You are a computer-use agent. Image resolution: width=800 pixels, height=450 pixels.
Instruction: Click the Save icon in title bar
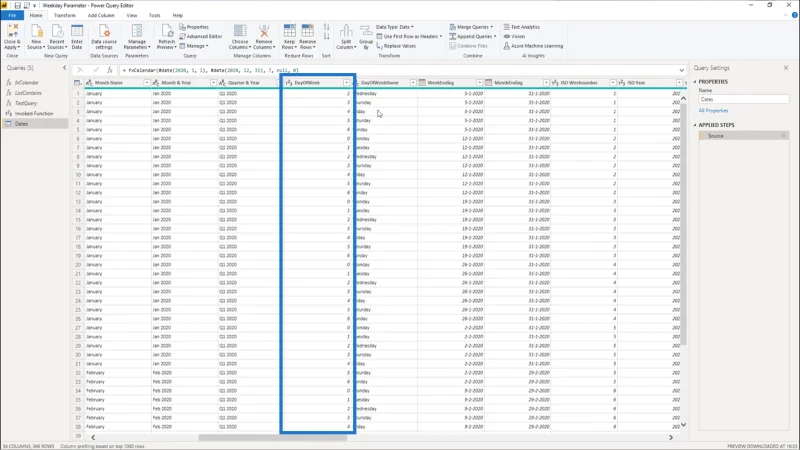[17, 5]
